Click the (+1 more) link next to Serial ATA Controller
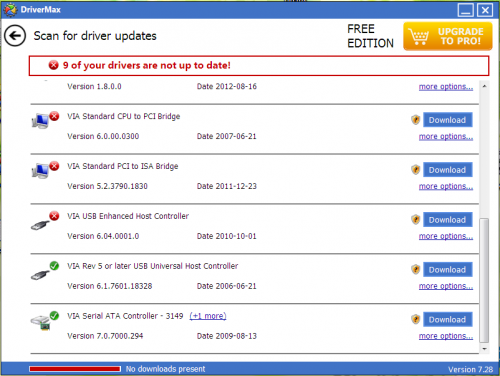 tap(208, 316)
